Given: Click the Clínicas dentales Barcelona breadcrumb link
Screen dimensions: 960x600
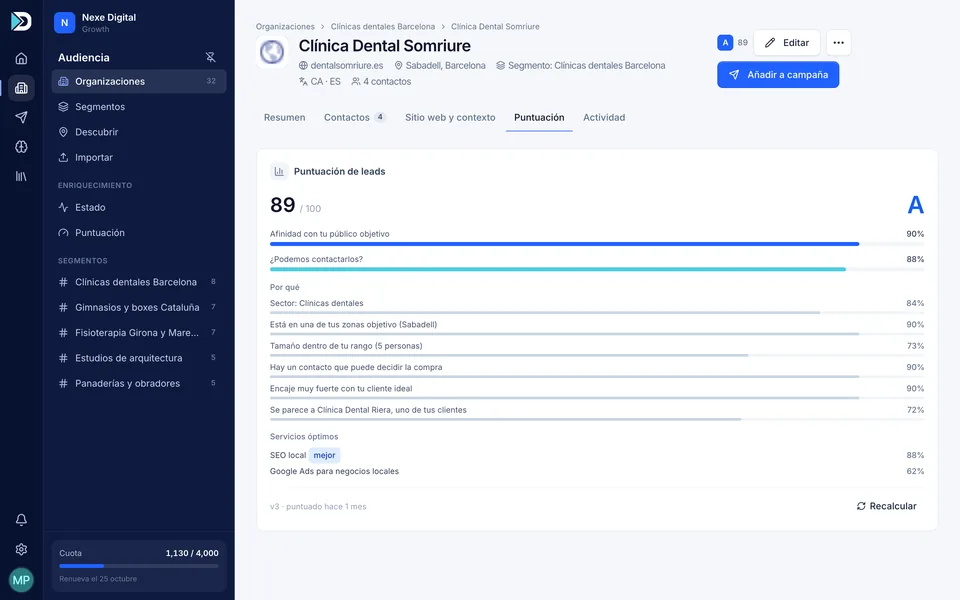Looking at the screenshot, I should pos(383,27).
